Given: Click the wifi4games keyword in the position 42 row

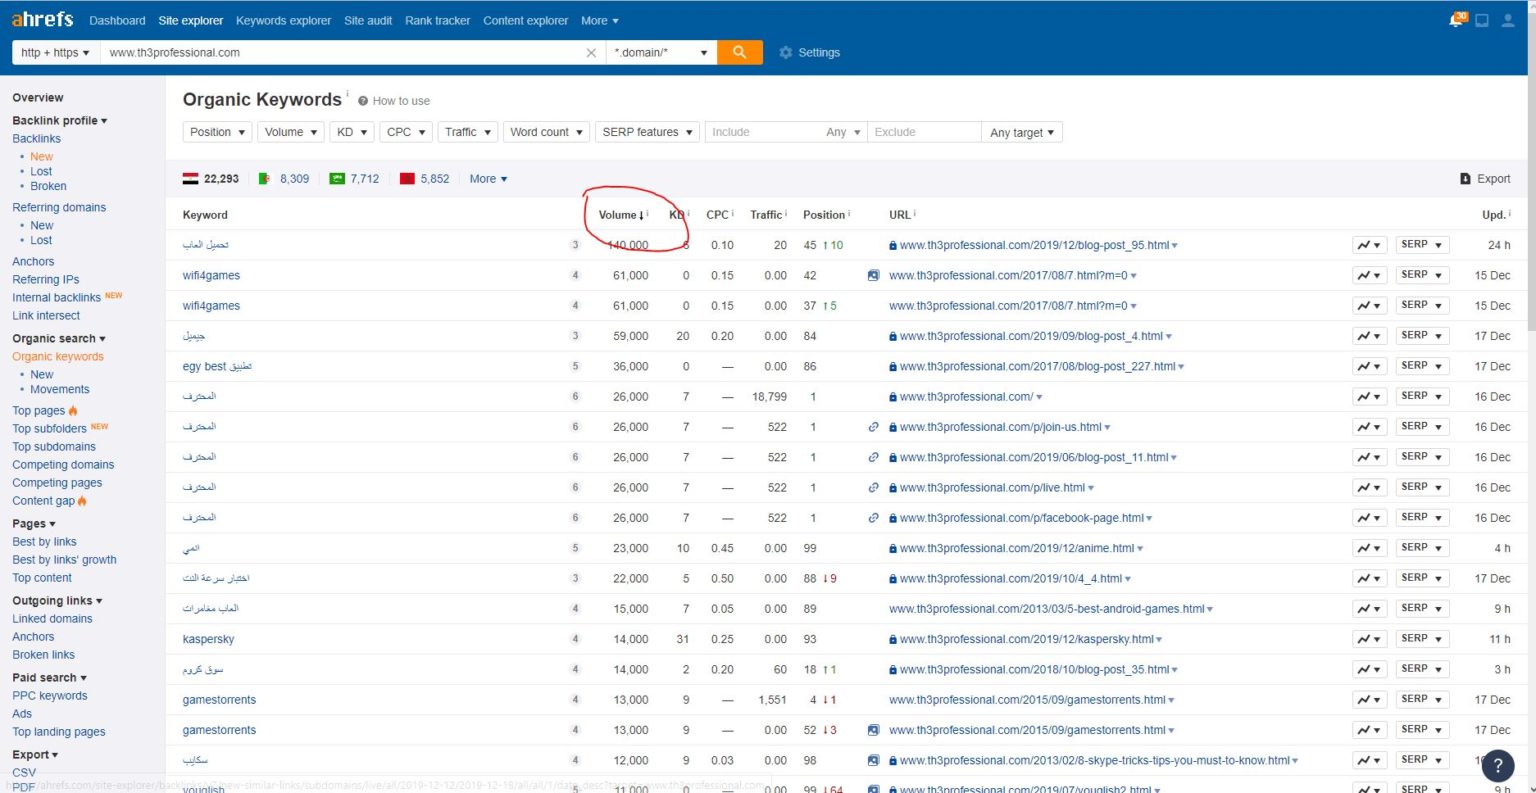Looking at the screenshot, I should pyautogui.click(x=211, y=275).
